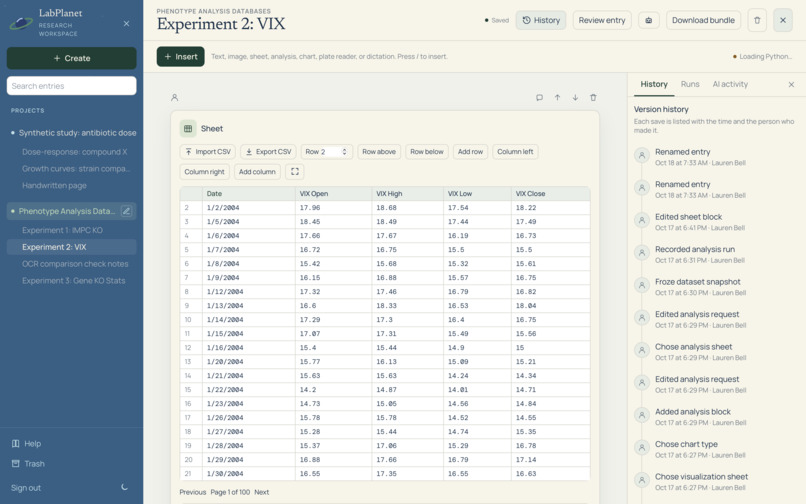Image resolution: width=806 pixels, height=504 pixels.
Task: Open Experiment 3: Gene KO Stats
Action: tap(74, 281)
